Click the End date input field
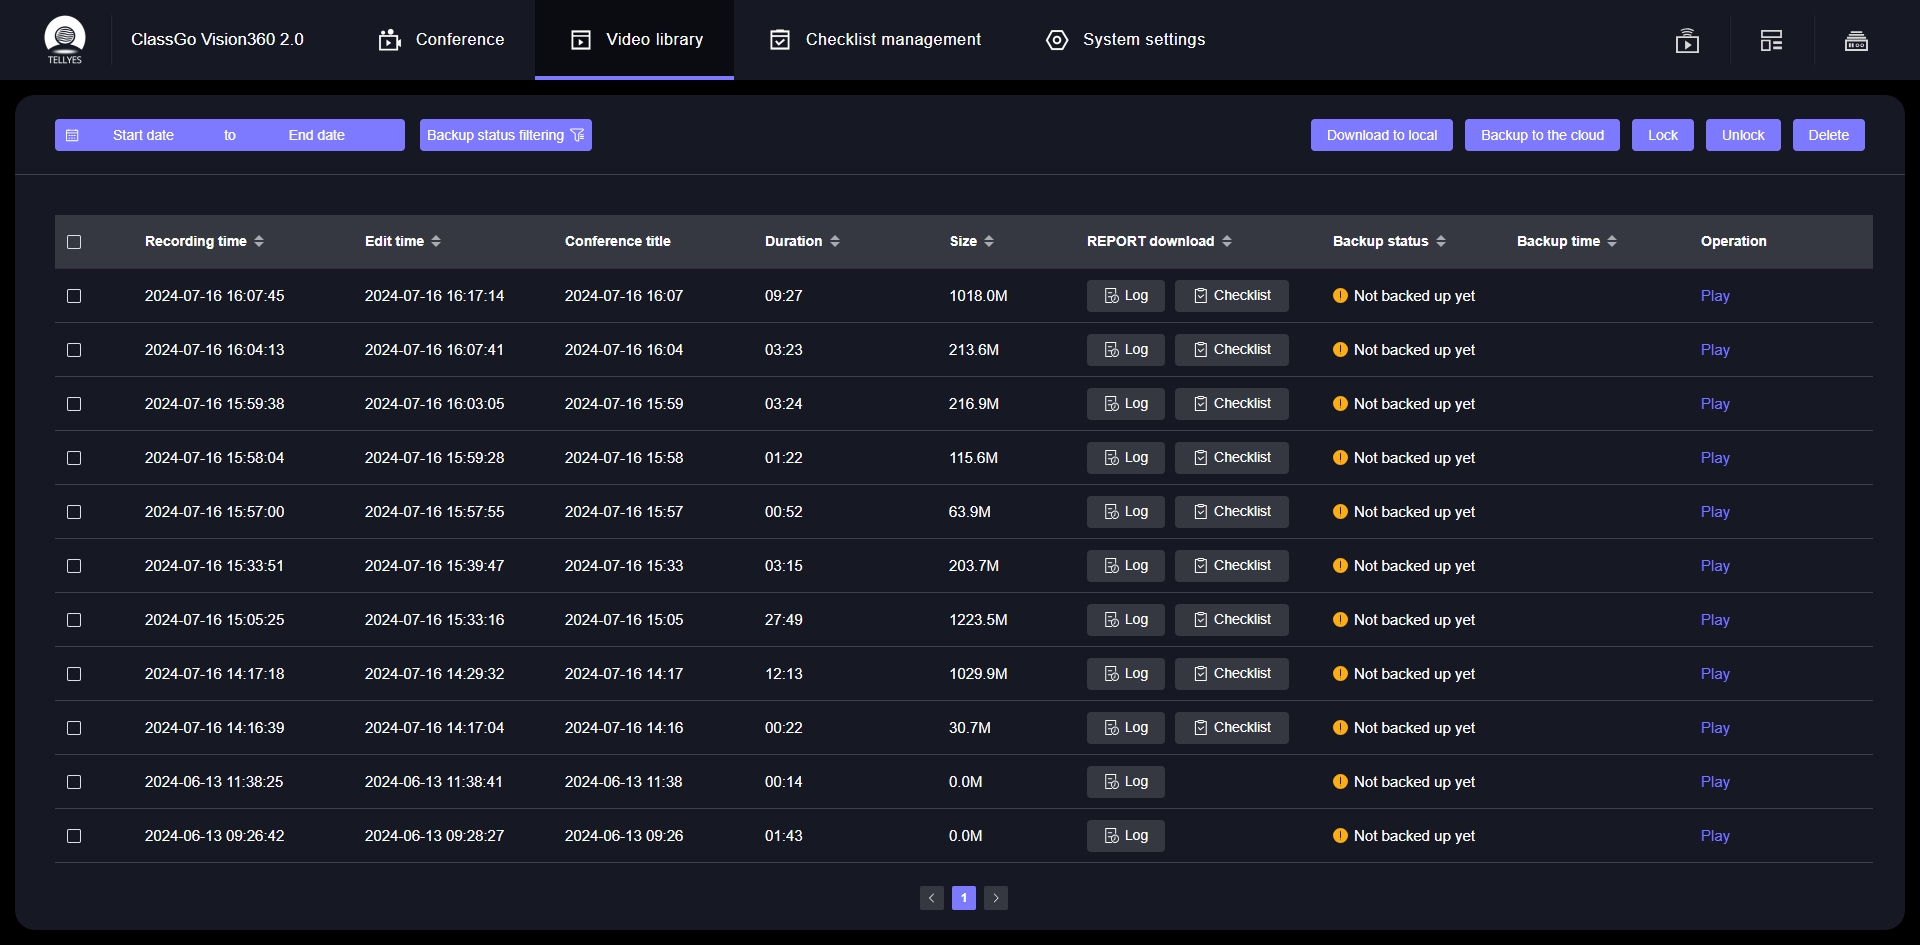Image resolution: width=1920 pixels, height=945 pixels. pos(317,135)
